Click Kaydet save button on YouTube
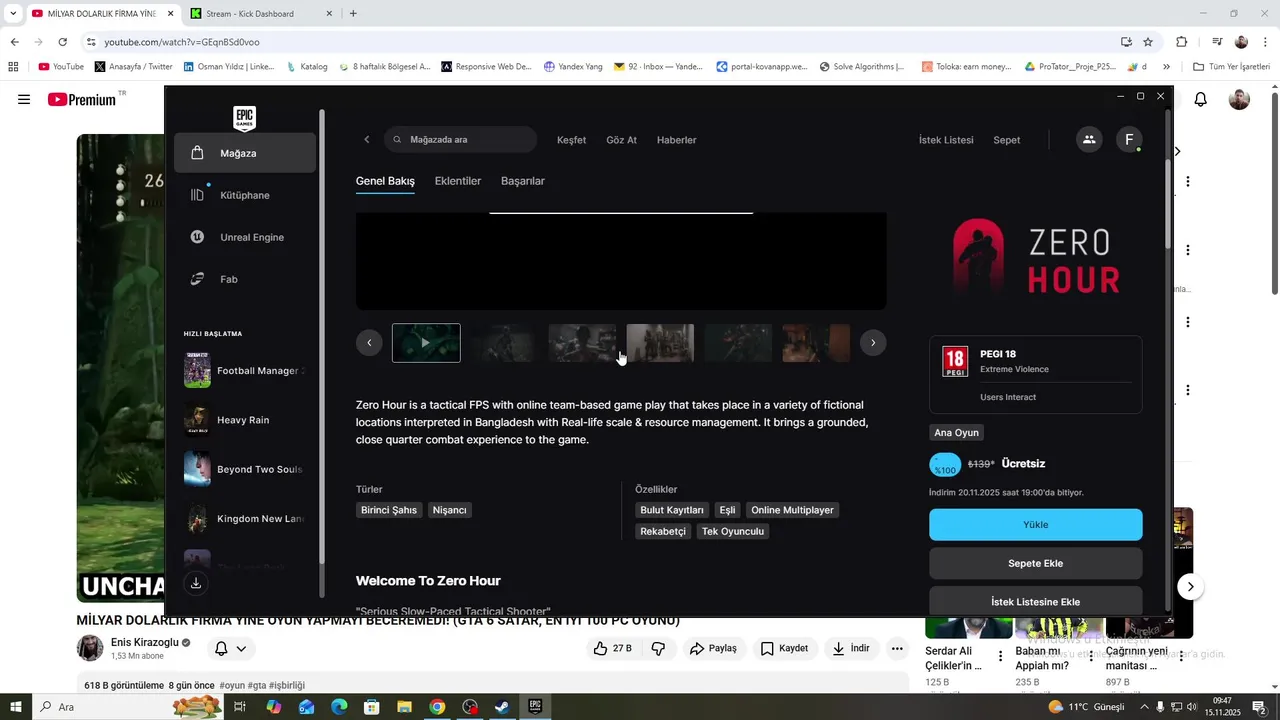The image size is (1280, 720). pyautogui.click(x=785, y=648)
